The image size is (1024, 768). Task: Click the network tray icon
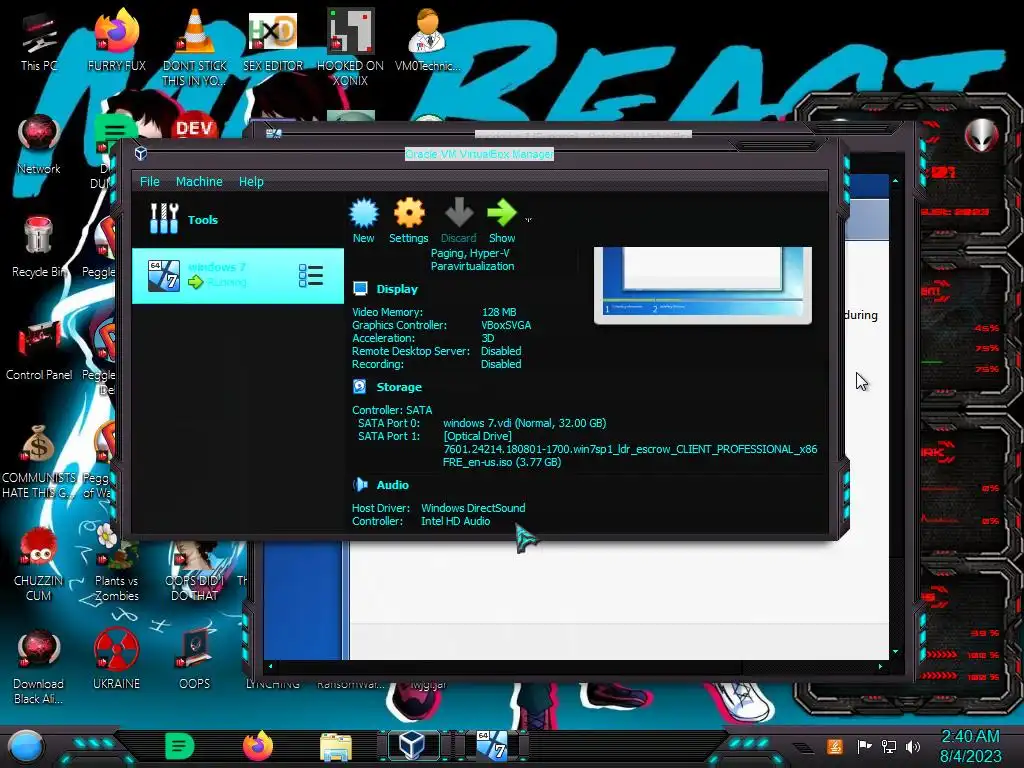point(888,746)
